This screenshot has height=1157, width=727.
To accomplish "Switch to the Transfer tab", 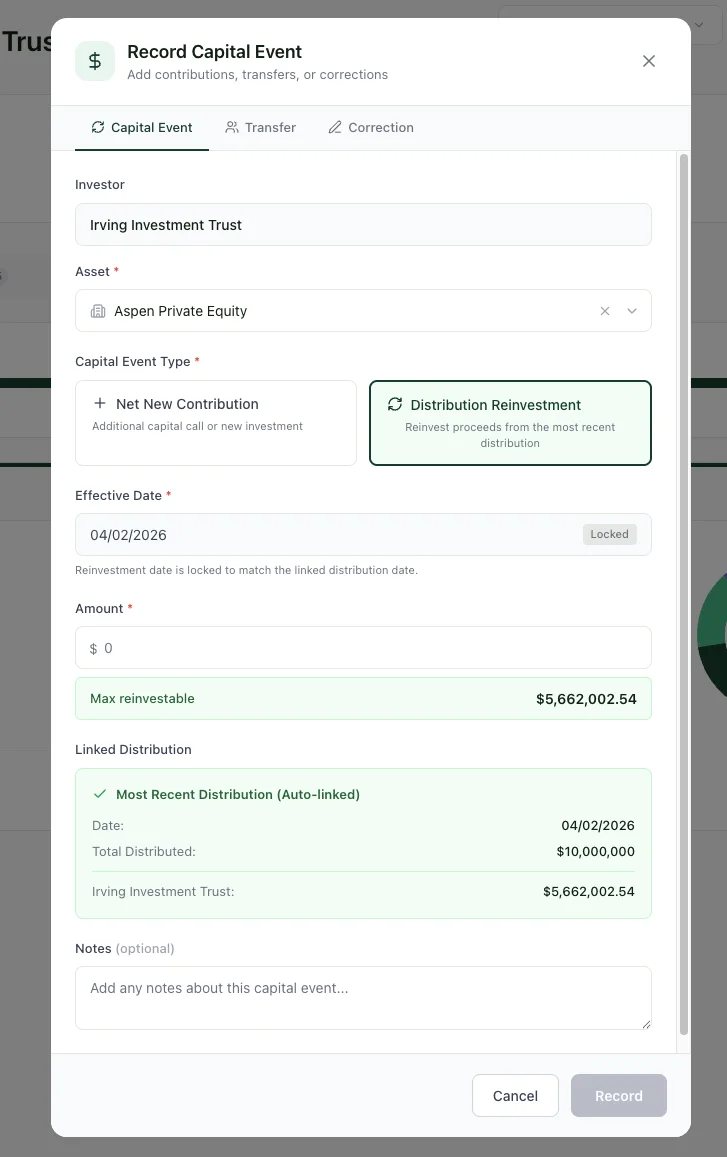I will pos(260,127).
